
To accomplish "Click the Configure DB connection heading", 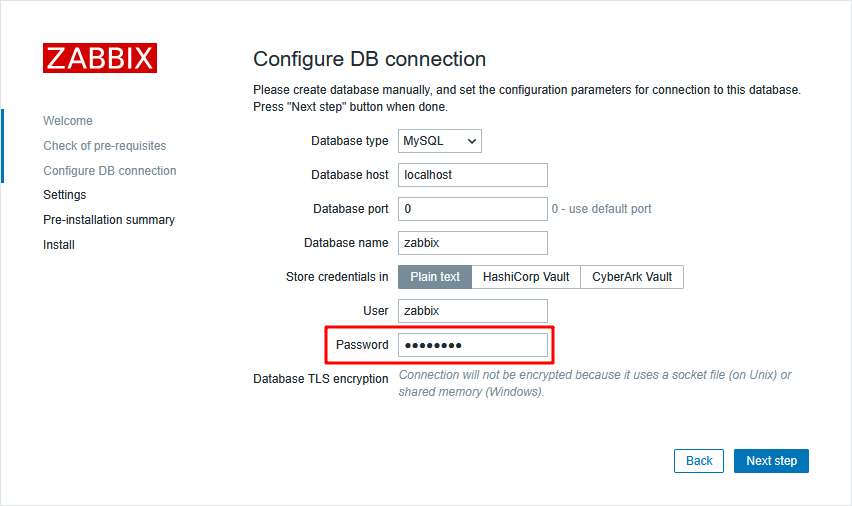I will click(370, 59).
